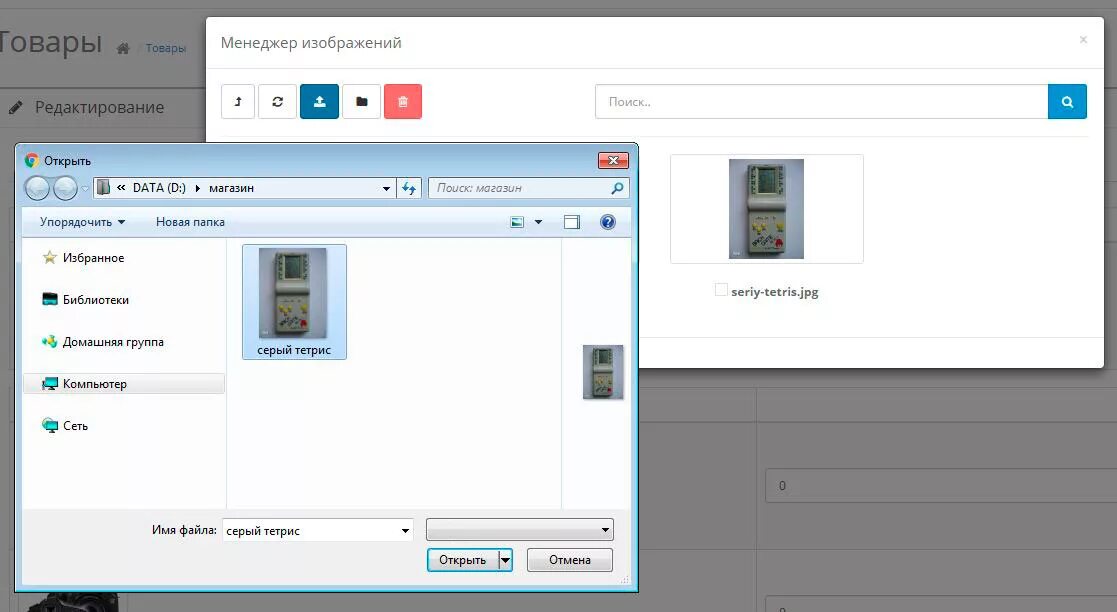Go to parent folder in image manager
Screen dimensions: 1117x612
(x=238, y=101)
